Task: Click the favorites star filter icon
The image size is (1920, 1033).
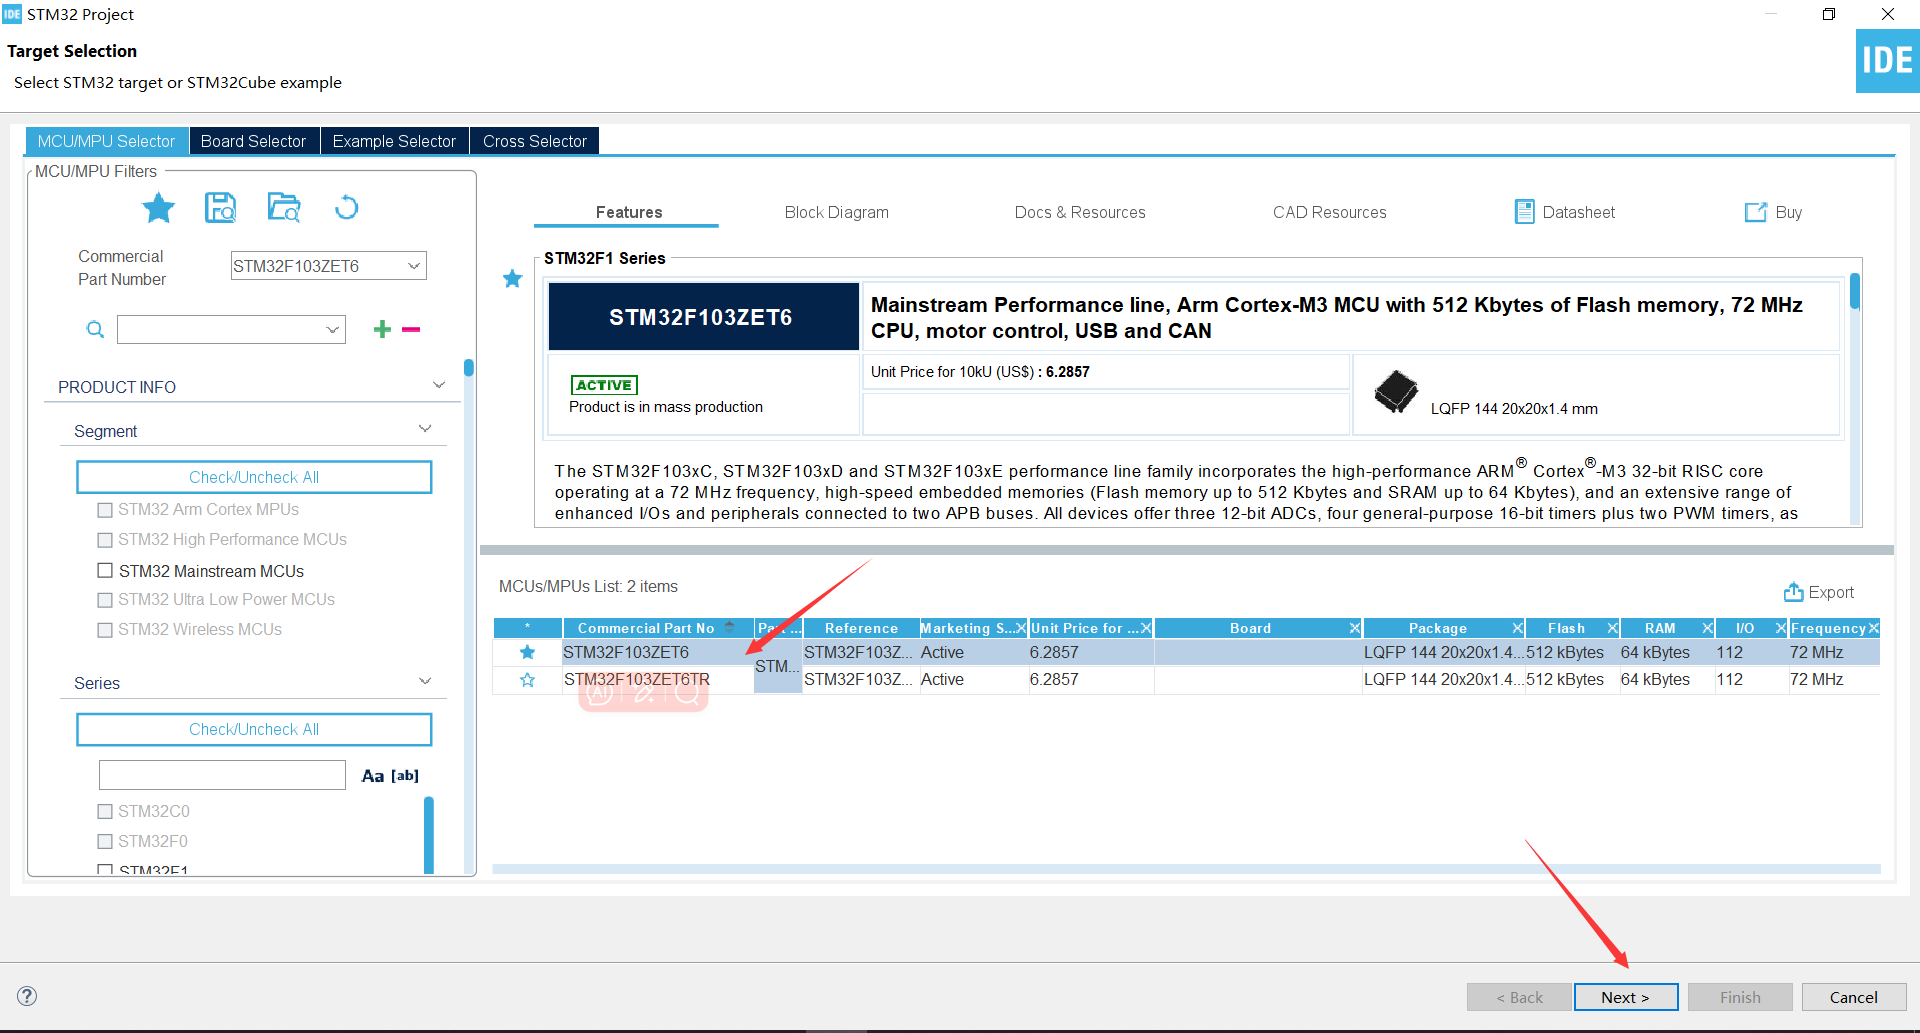Action: pos(158,208)
